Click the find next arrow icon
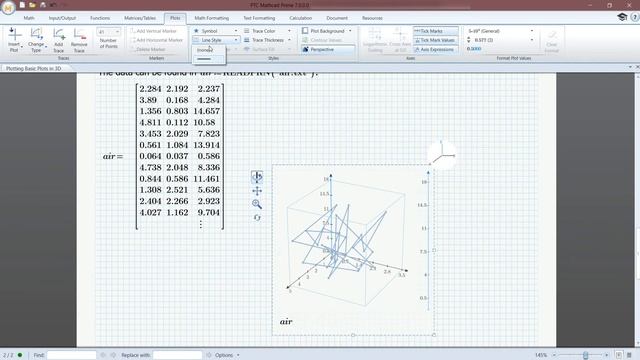This screenshot has height=360, width=640. tap(113, 355)
